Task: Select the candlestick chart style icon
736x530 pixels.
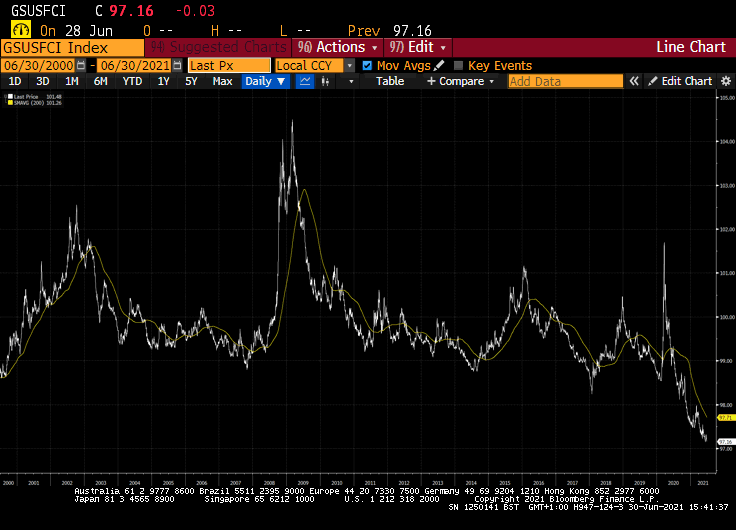Action: pos(325,81)
